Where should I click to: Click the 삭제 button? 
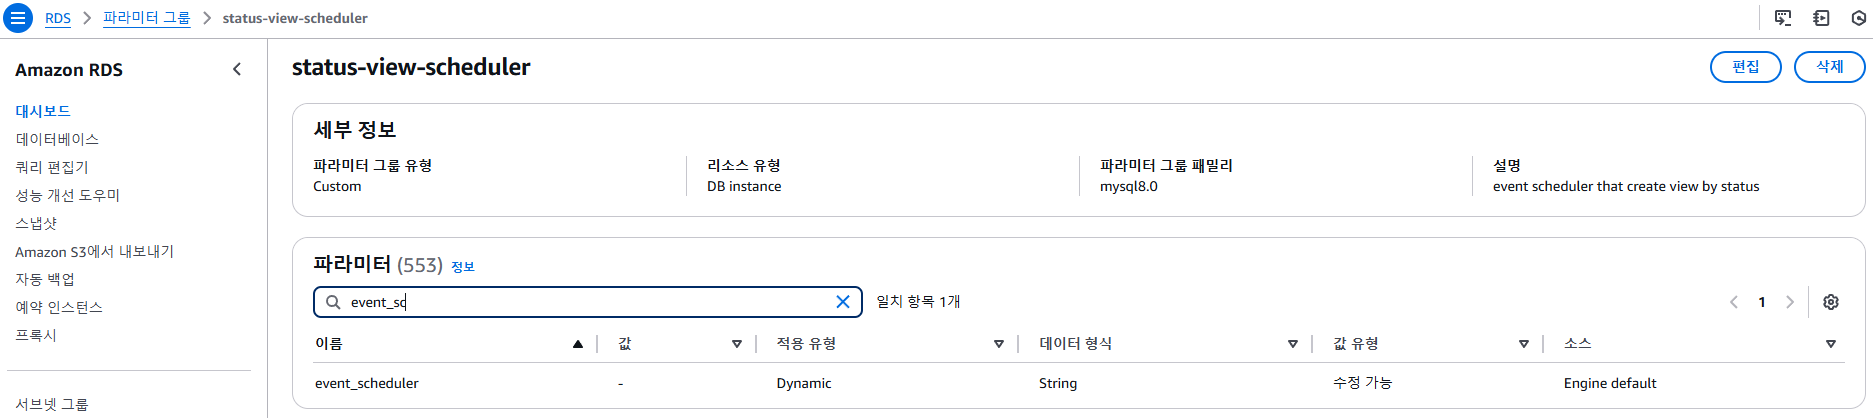(1829, 67)
